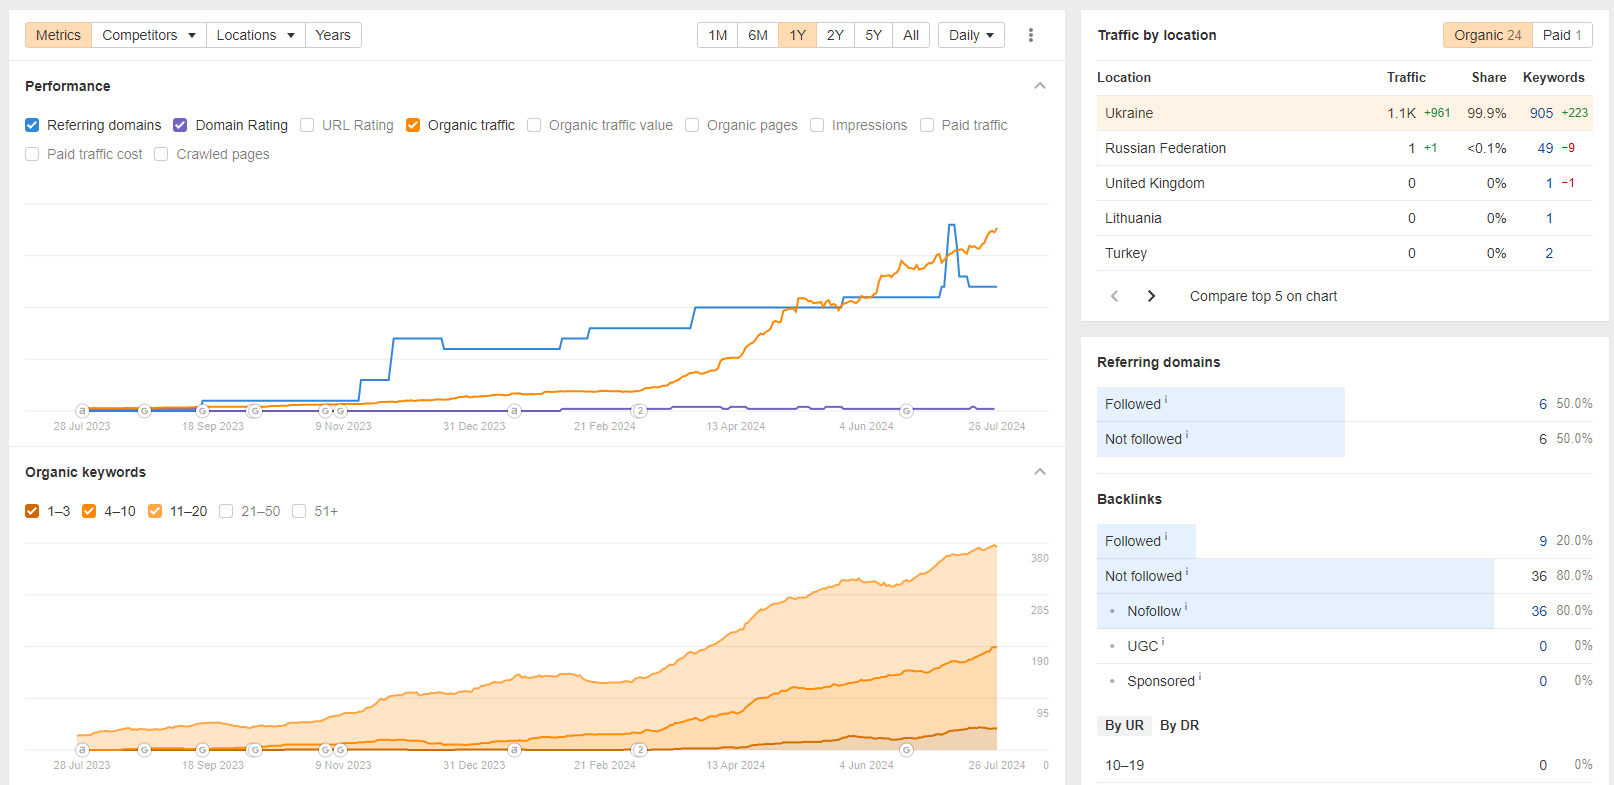Open the three-dot chart options menu
The image size is (1614, 785).
[x=1030, y=35]
